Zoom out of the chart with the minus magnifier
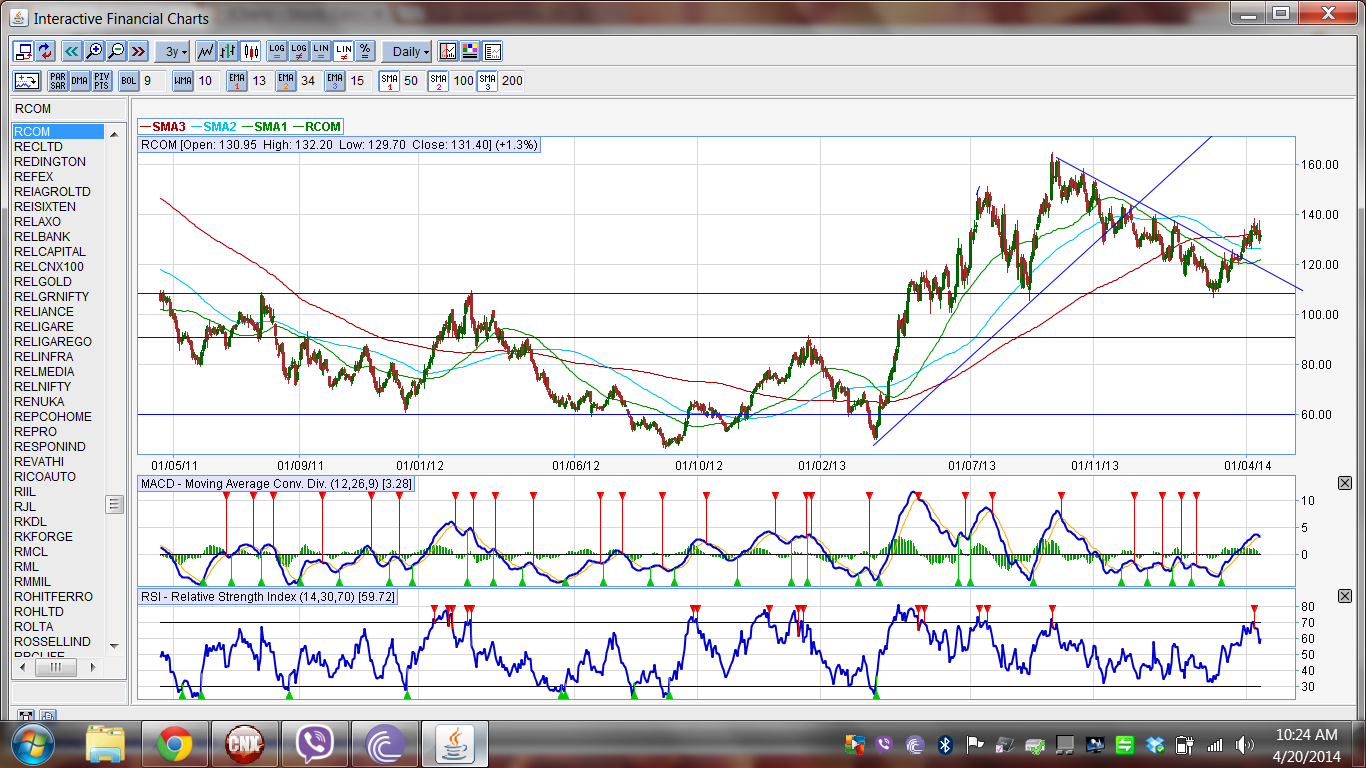 click(x=116, y=51)
